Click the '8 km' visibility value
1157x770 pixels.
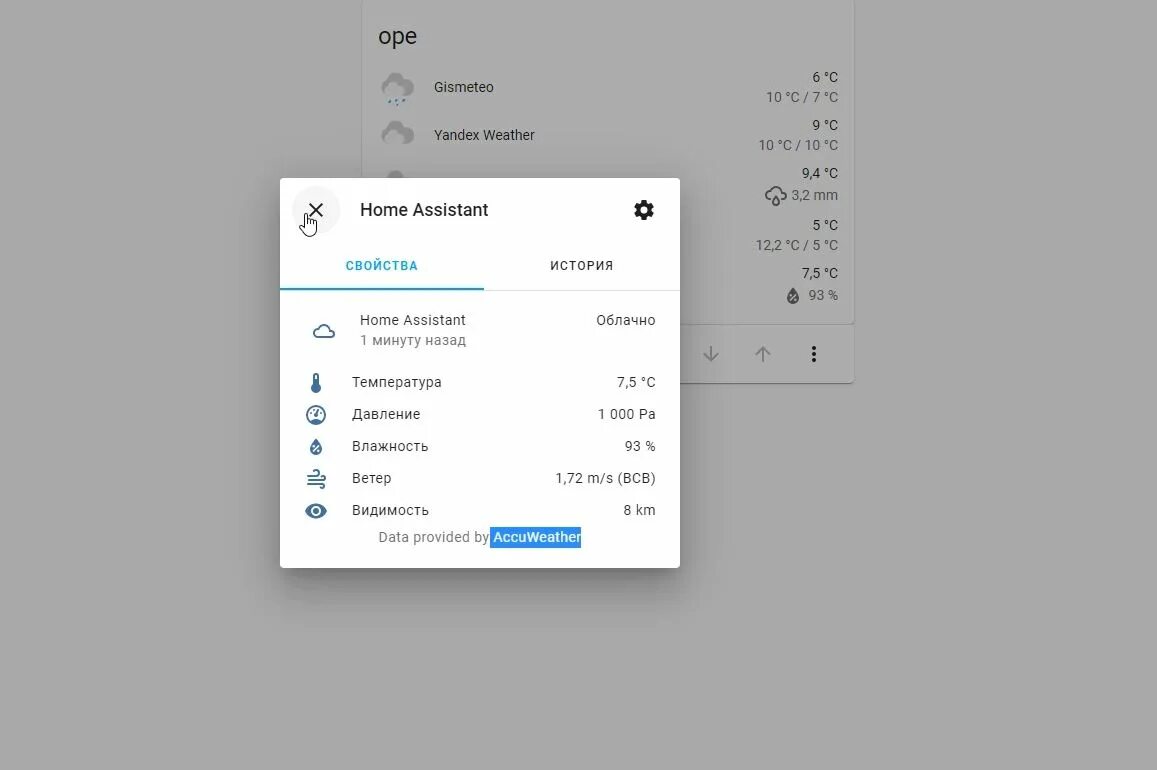click(639, 510)
